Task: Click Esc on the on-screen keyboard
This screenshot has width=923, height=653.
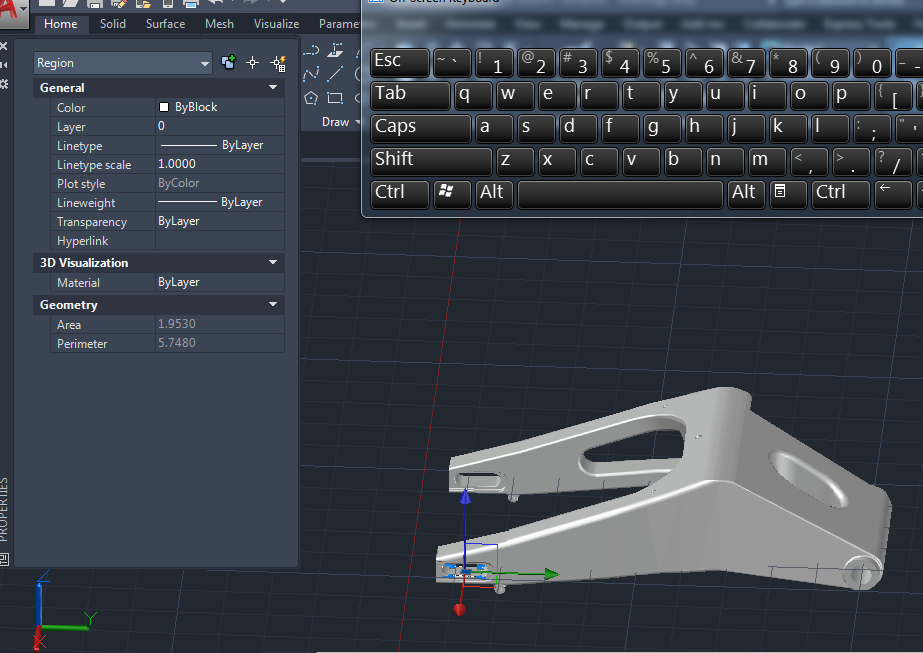Action: point(400,62)
